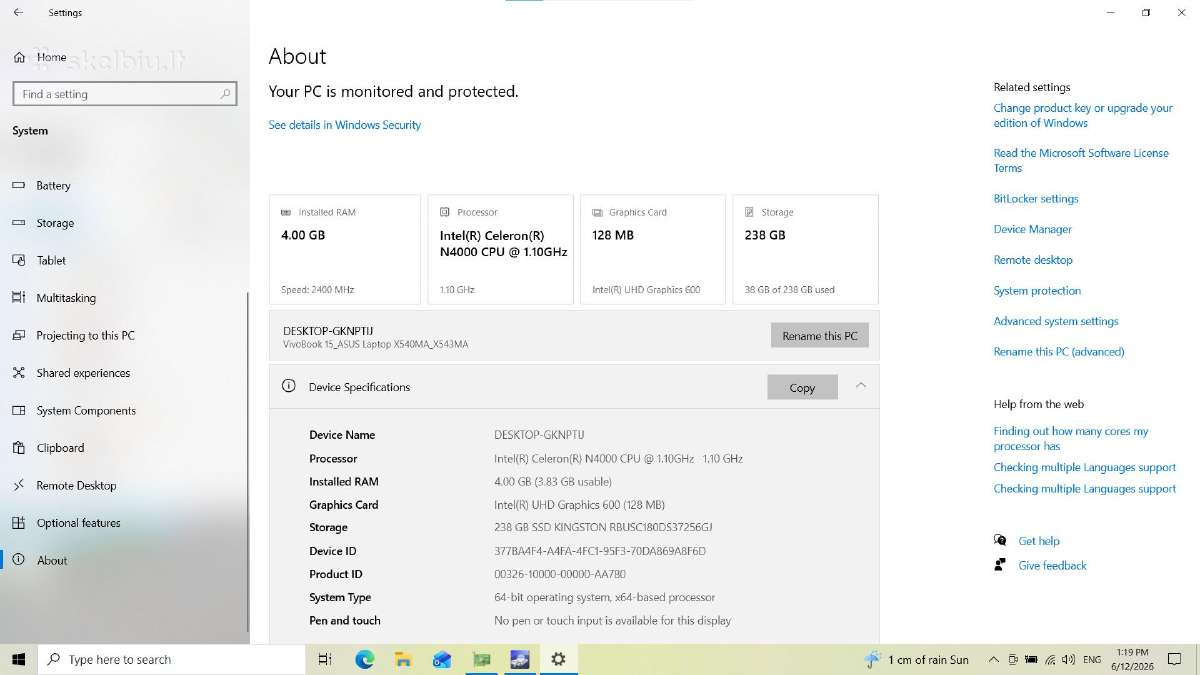Select the About page in sidebar
The height and width of the screenshot is (675, 1200).
52,560
